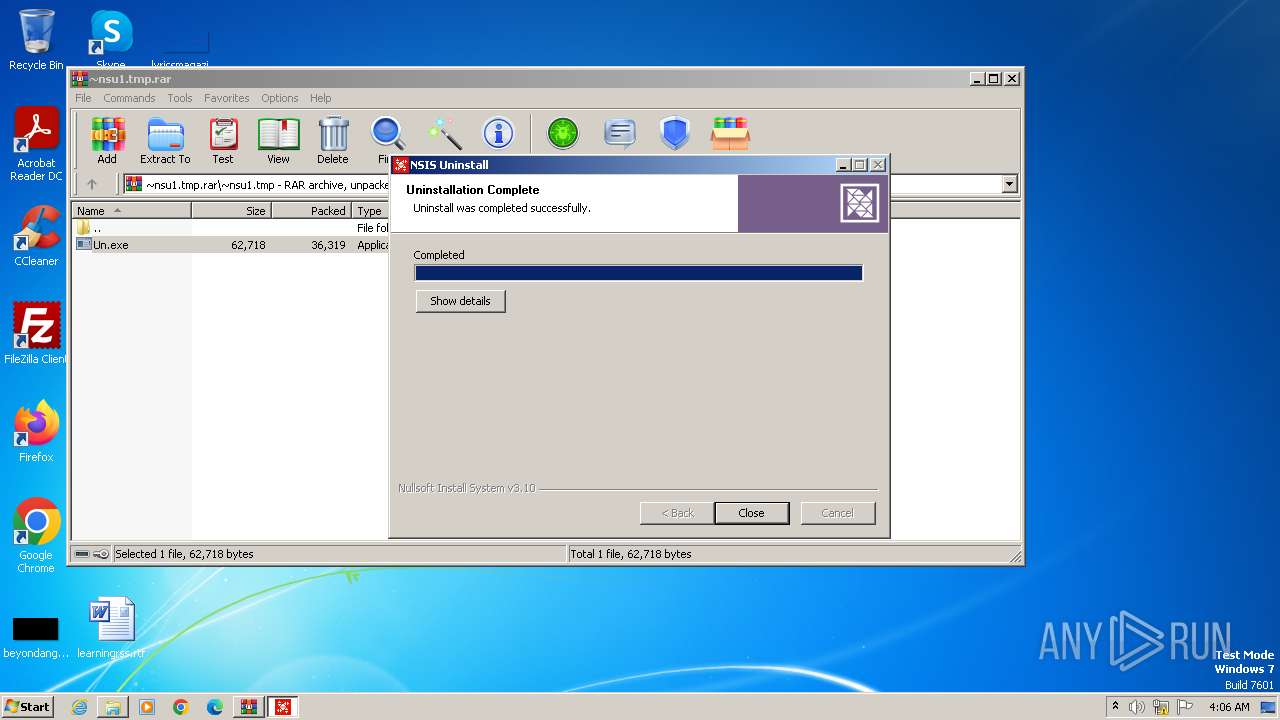The width and height of the screenshot is (1280, 720).
Task: Show hidden tray icons arrow
Action: (x=1116, y=707)
